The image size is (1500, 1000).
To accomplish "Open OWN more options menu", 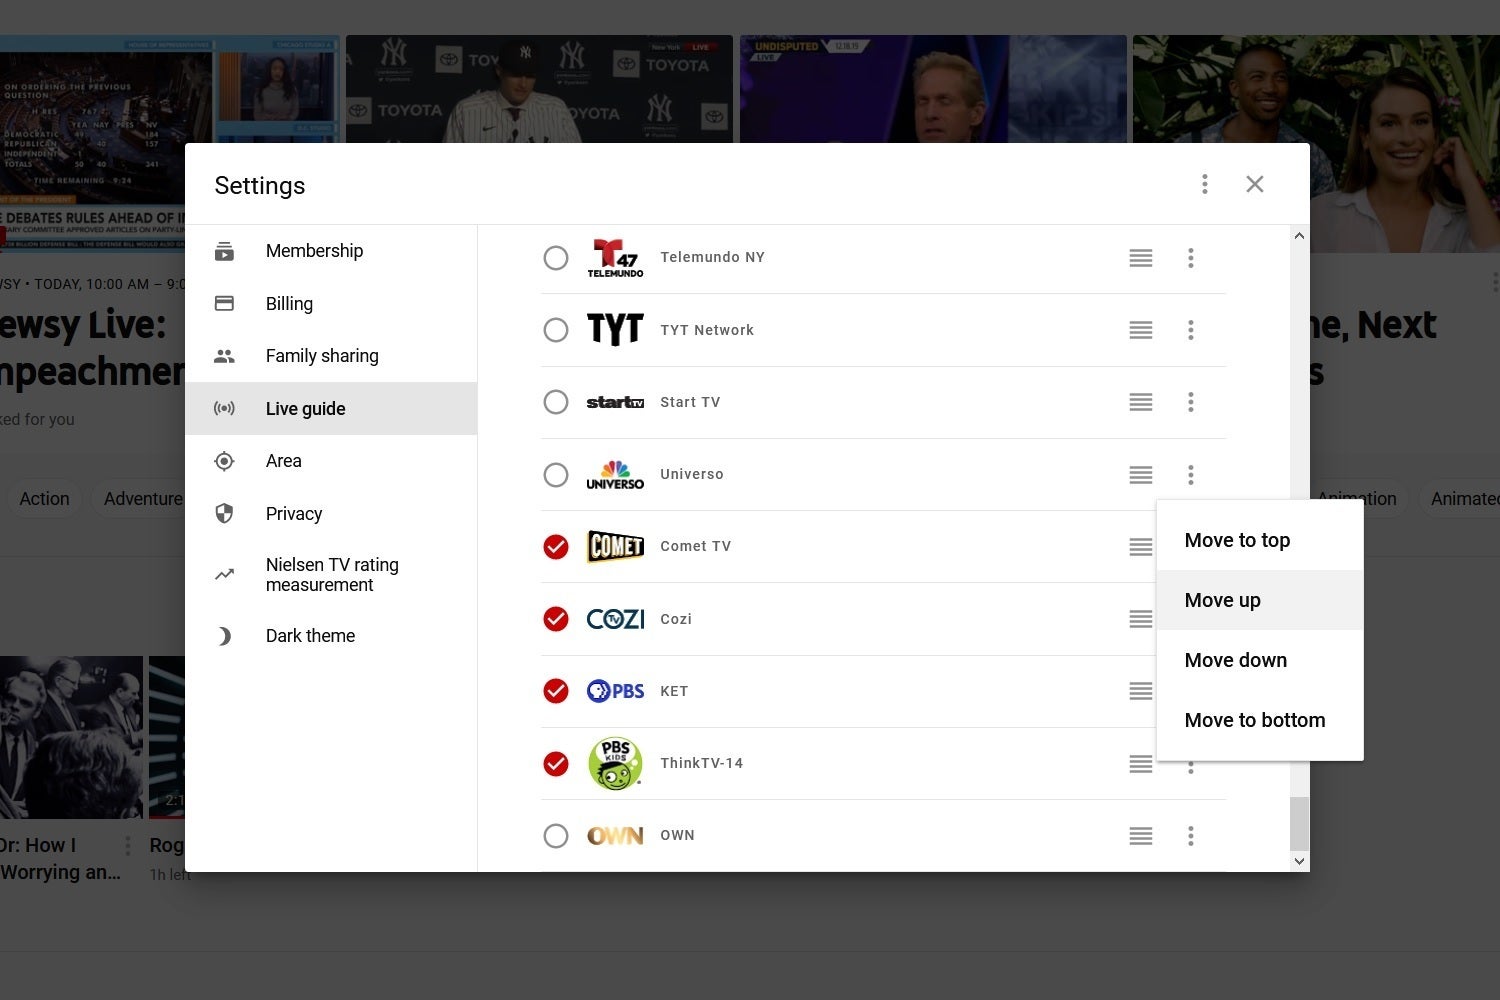I will (1191, 836).
